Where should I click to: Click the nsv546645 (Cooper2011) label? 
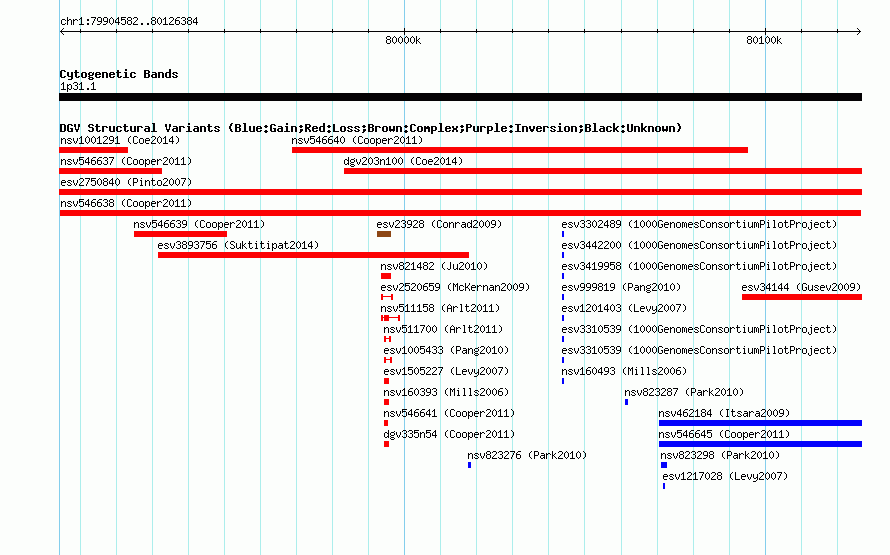click(724, 434)
